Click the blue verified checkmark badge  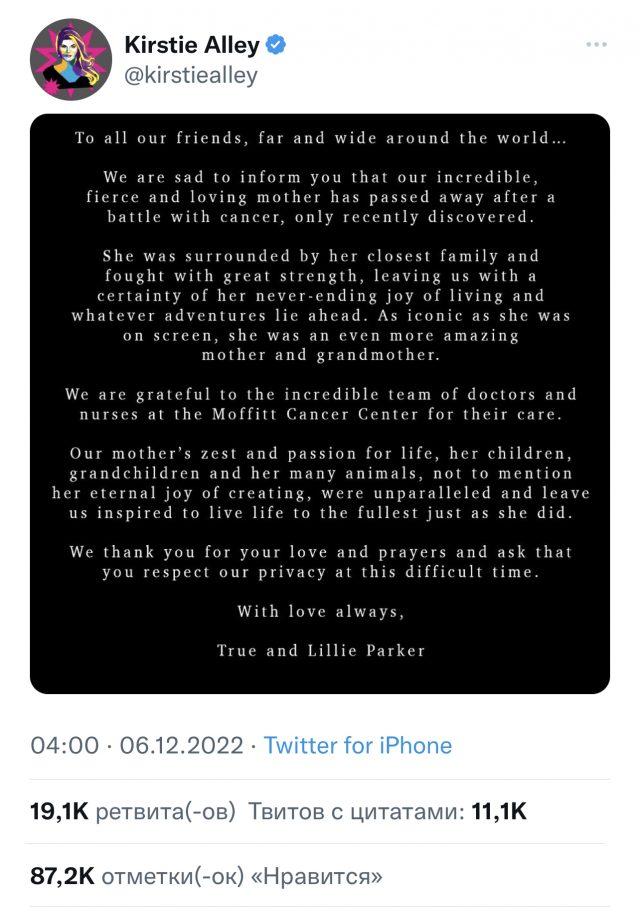(276, 45)
